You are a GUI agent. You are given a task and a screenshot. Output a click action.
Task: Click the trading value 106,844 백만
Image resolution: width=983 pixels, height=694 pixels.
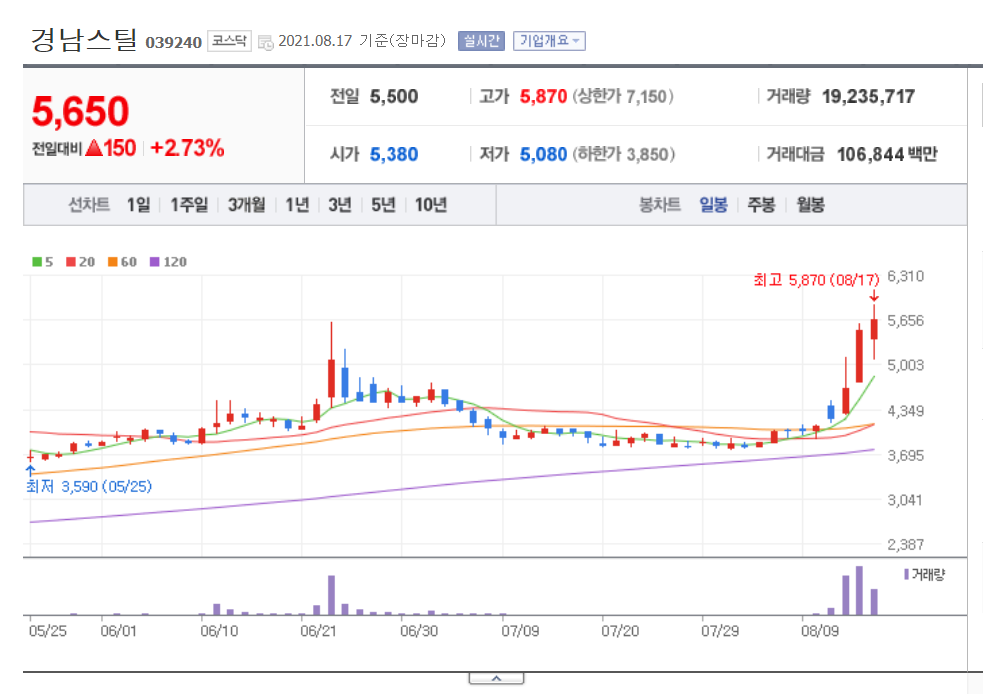click(887, 154)
